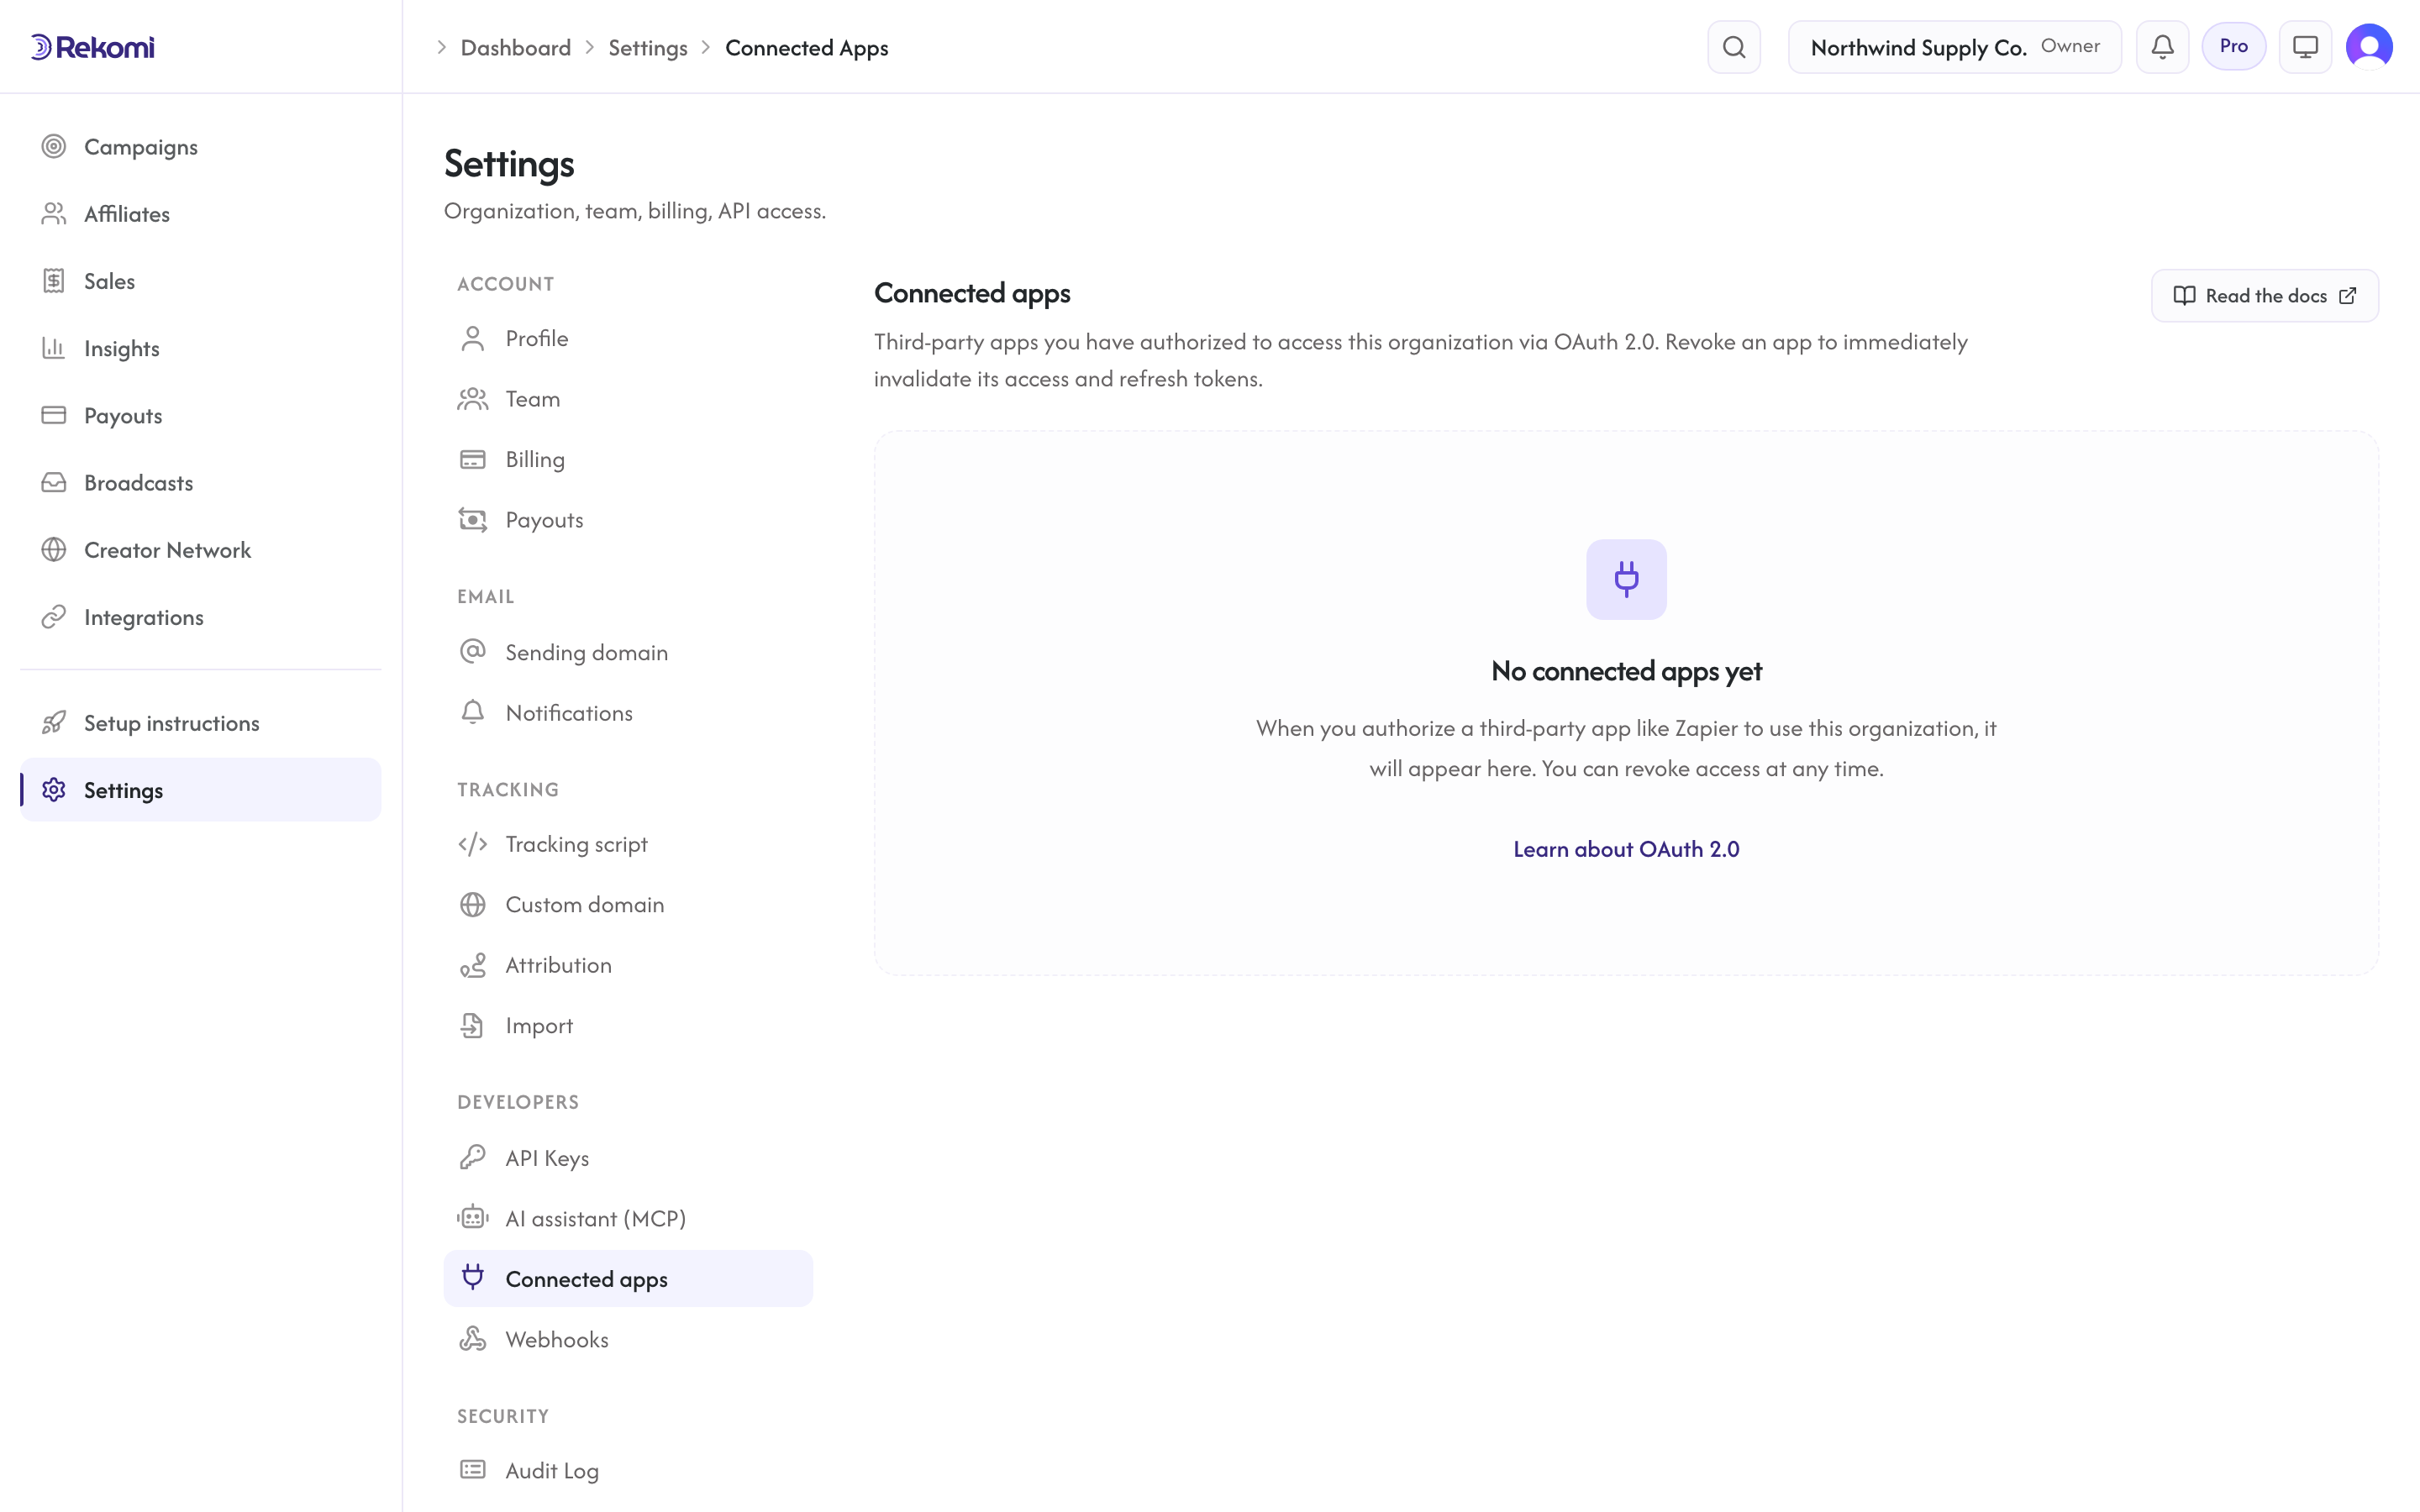Open Integrations in the sidebar
2420x1512 pixels.
pos(200,617)
